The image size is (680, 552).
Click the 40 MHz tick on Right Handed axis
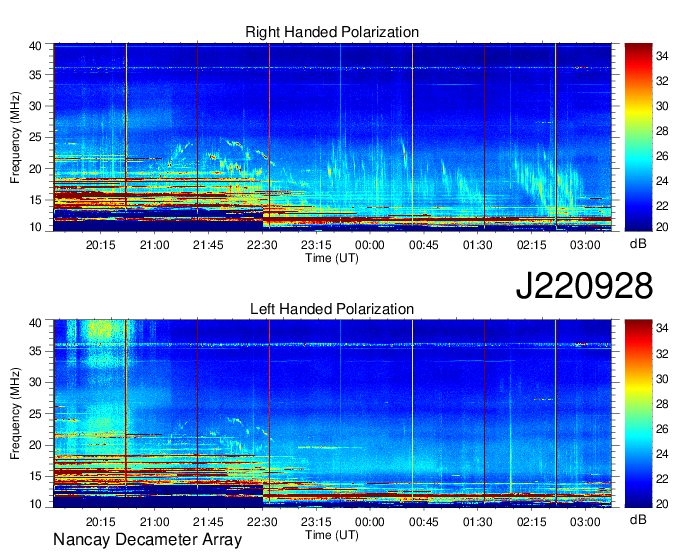[x=35, y=46]
